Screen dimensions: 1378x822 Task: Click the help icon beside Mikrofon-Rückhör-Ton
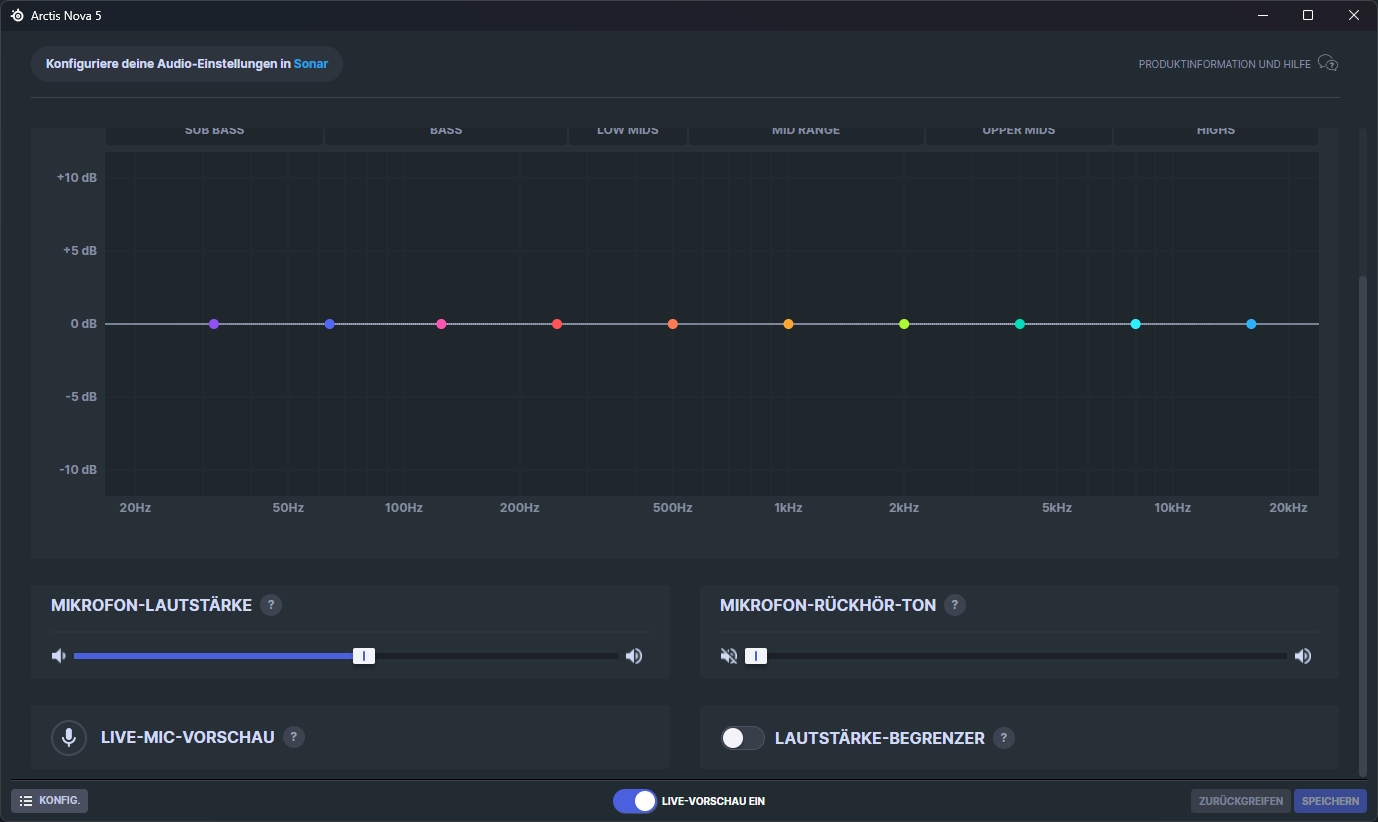(955, 605)
